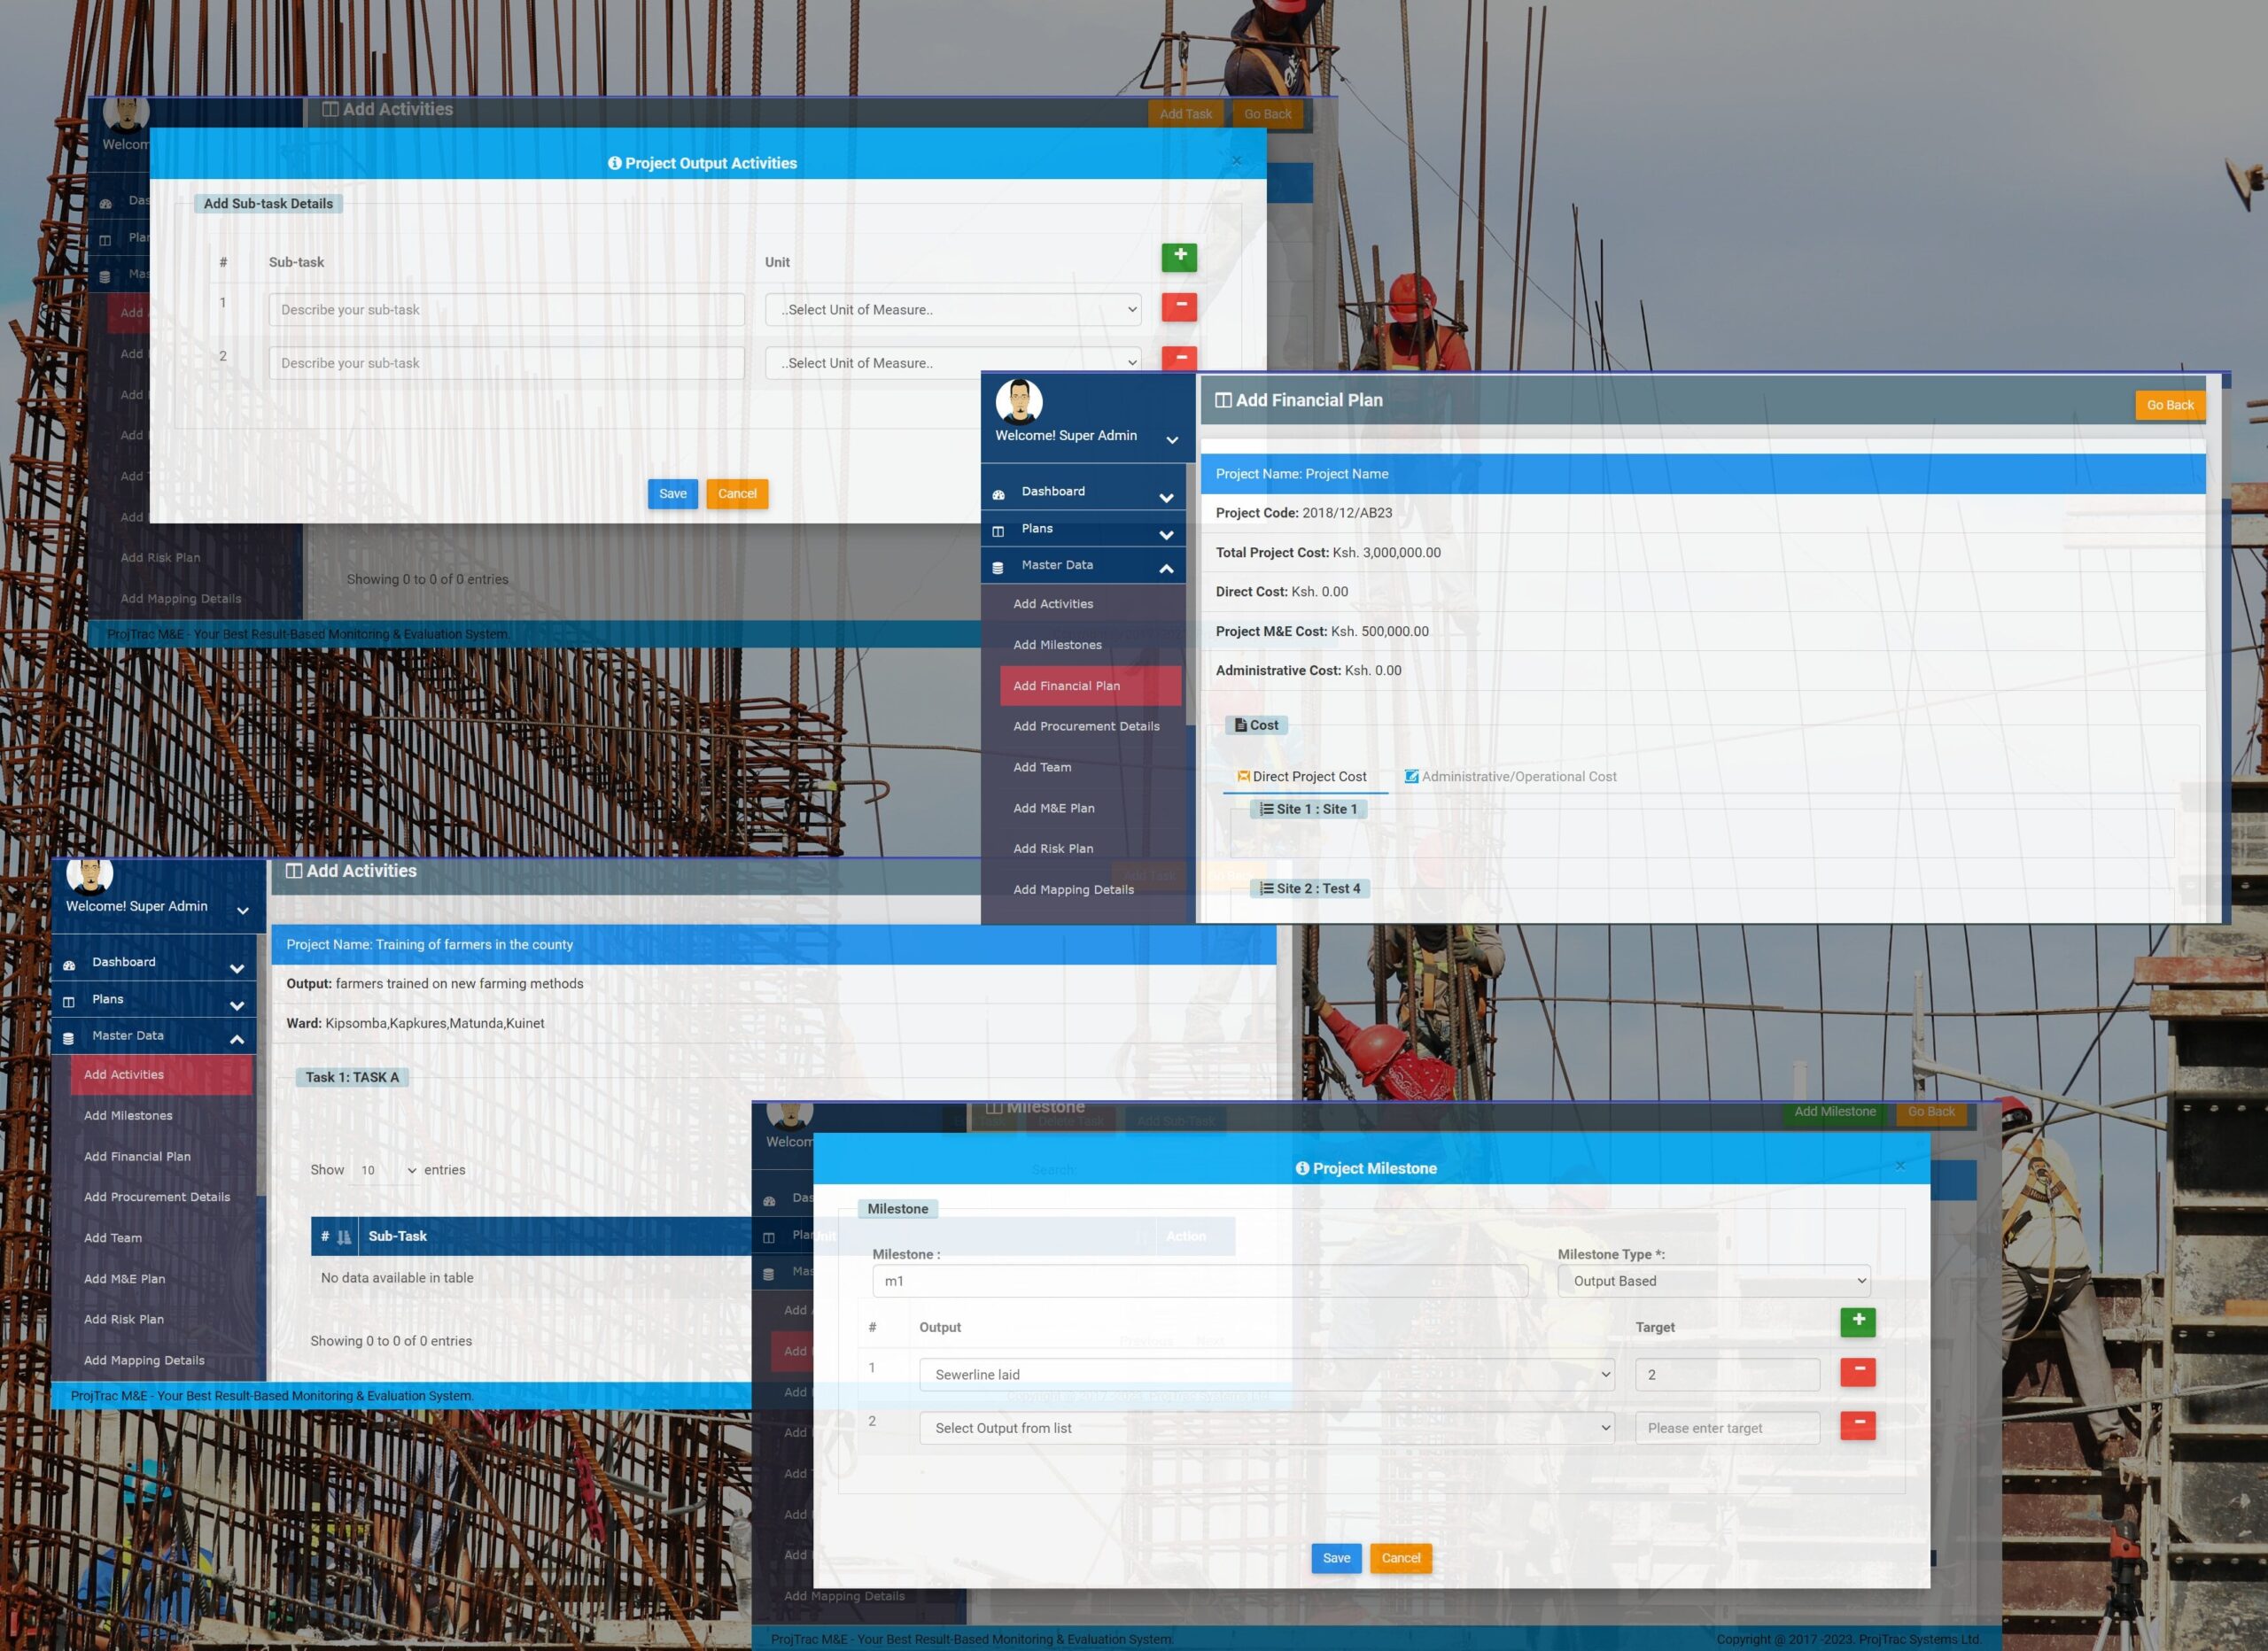Click Super Admin avatar in Financial Plan sidebar
Viewport: 2268px width, 1651px height.
click(x=1019, y=402)
